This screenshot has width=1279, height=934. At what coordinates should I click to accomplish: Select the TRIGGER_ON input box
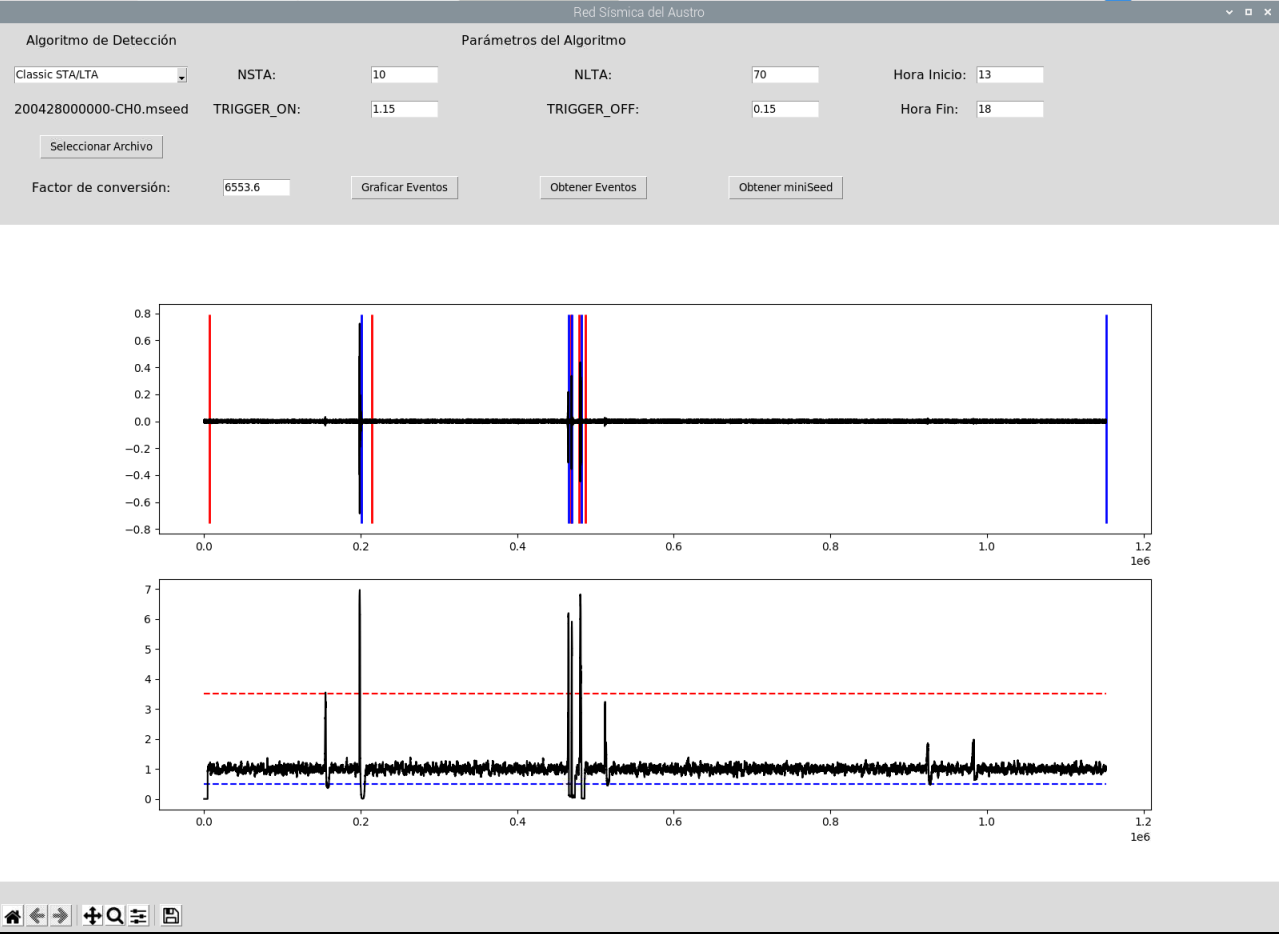tap(404, 110)
